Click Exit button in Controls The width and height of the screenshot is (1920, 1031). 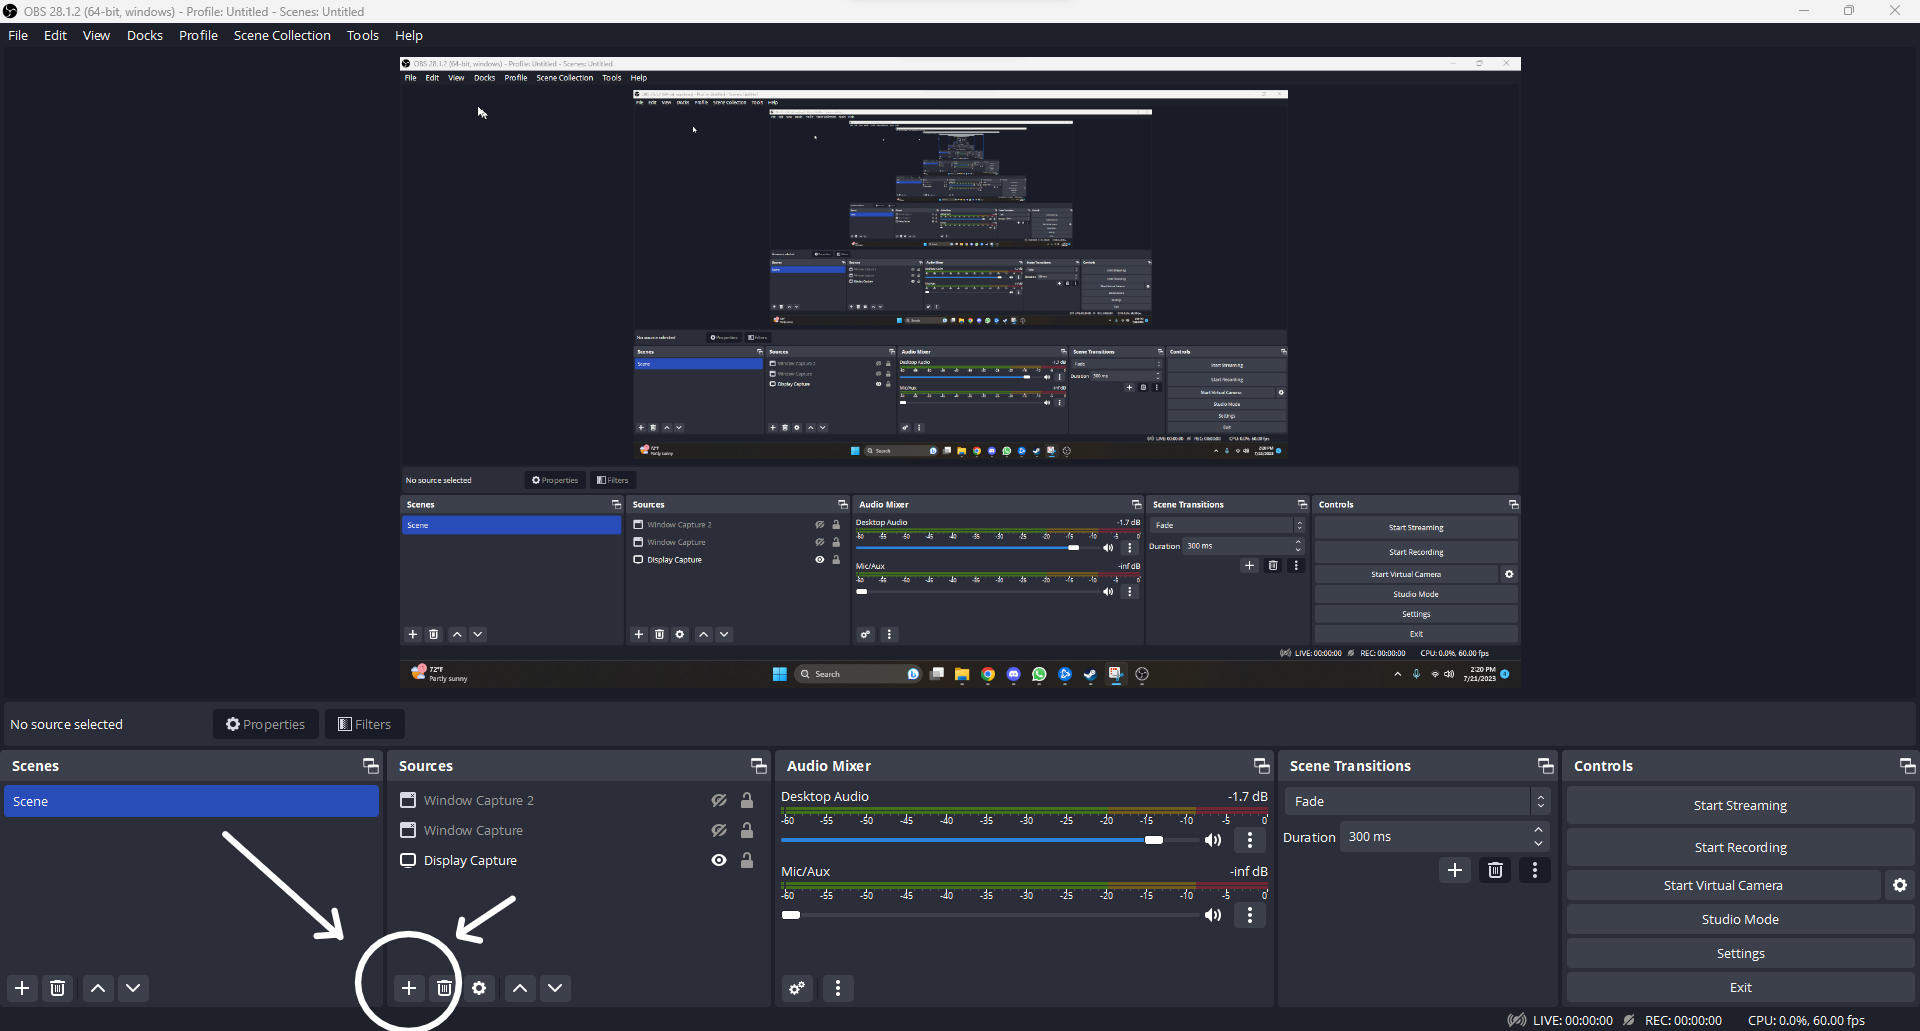click(x=1740, y=987)
